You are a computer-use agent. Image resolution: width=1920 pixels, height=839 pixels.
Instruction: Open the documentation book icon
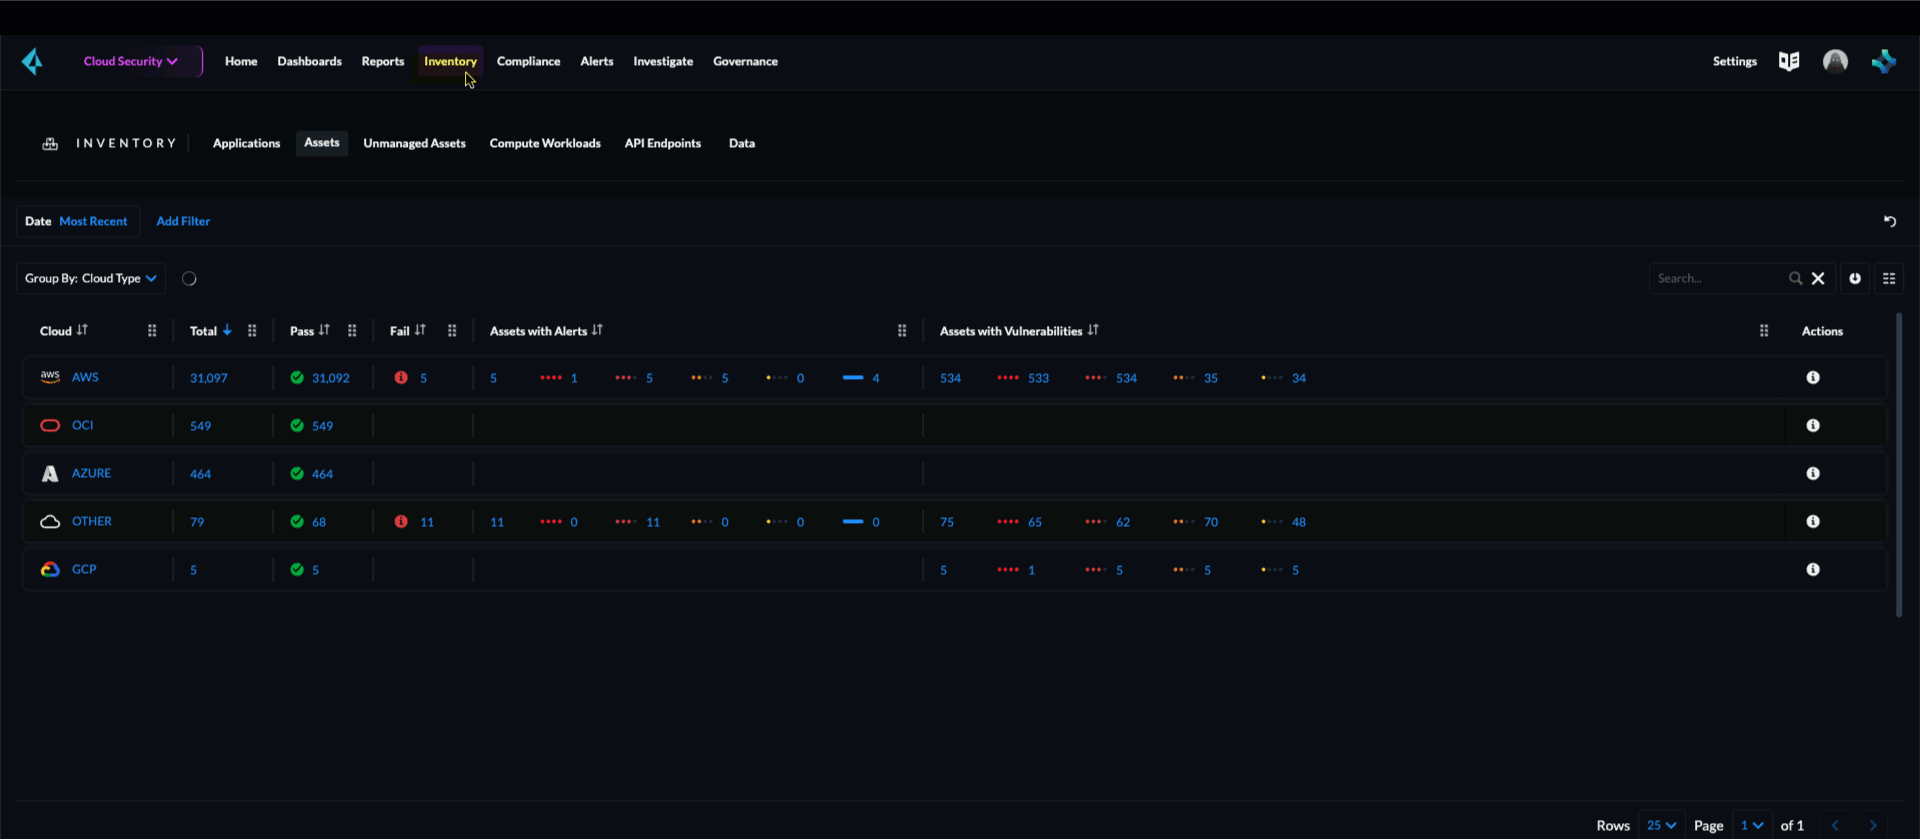point(1789,61)
